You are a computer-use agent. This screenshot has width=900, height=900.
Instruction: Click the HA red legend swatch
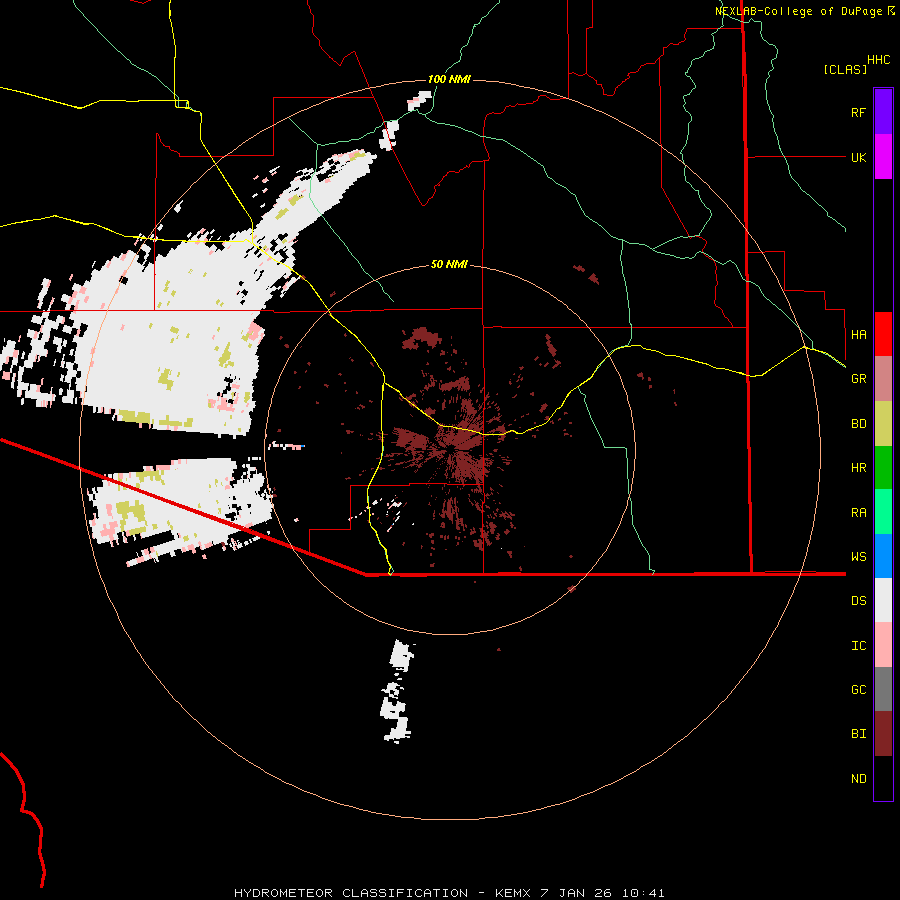tap(883, 334)
